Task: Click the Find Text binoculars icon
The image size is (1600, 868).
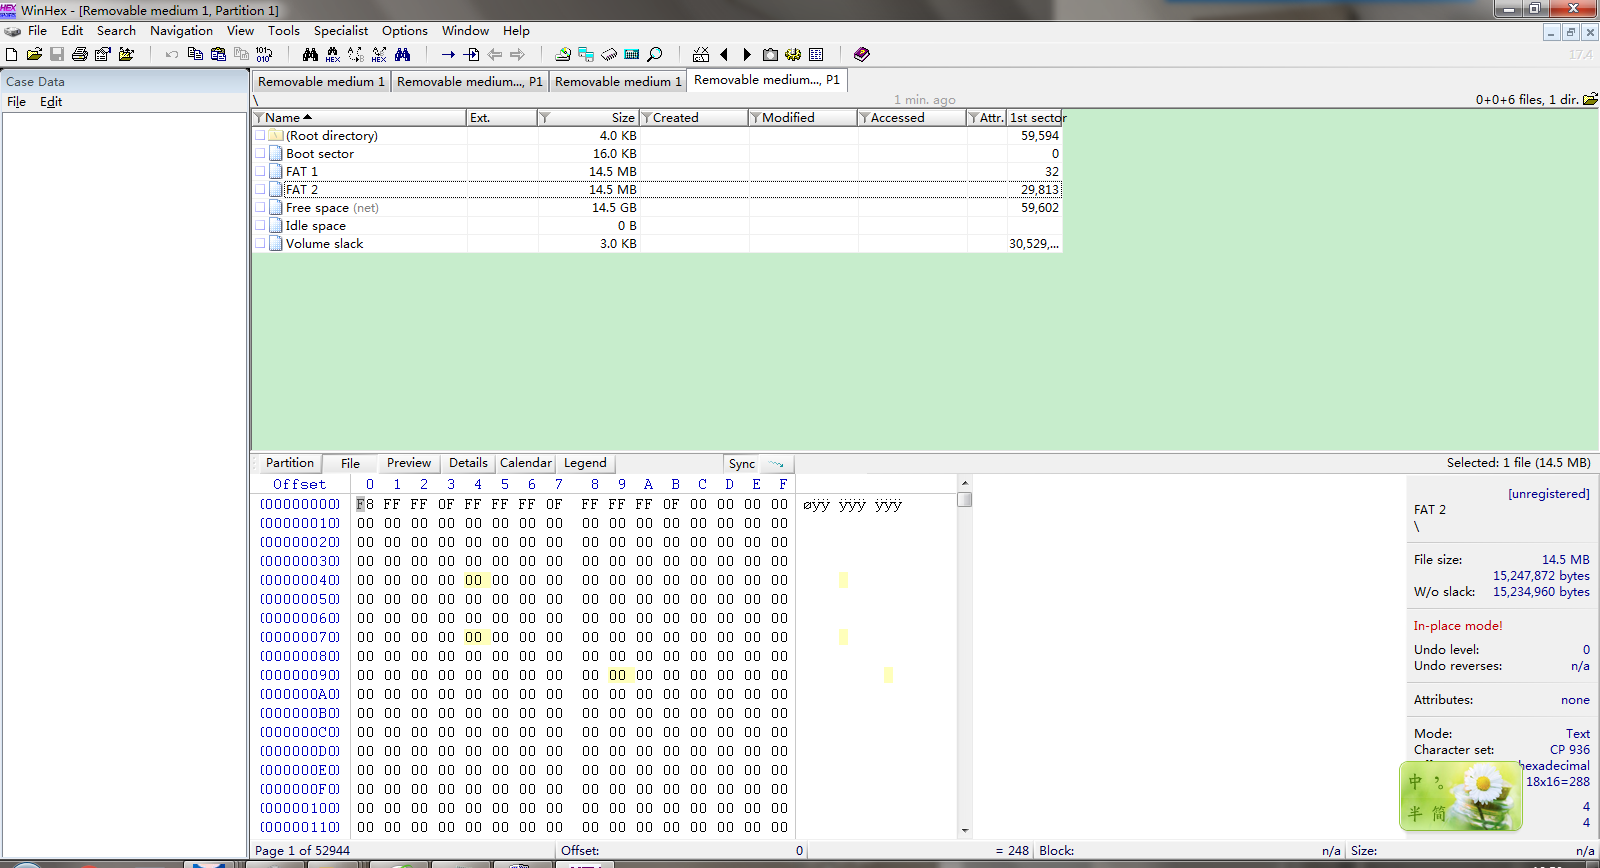Action: pos(310,54)
